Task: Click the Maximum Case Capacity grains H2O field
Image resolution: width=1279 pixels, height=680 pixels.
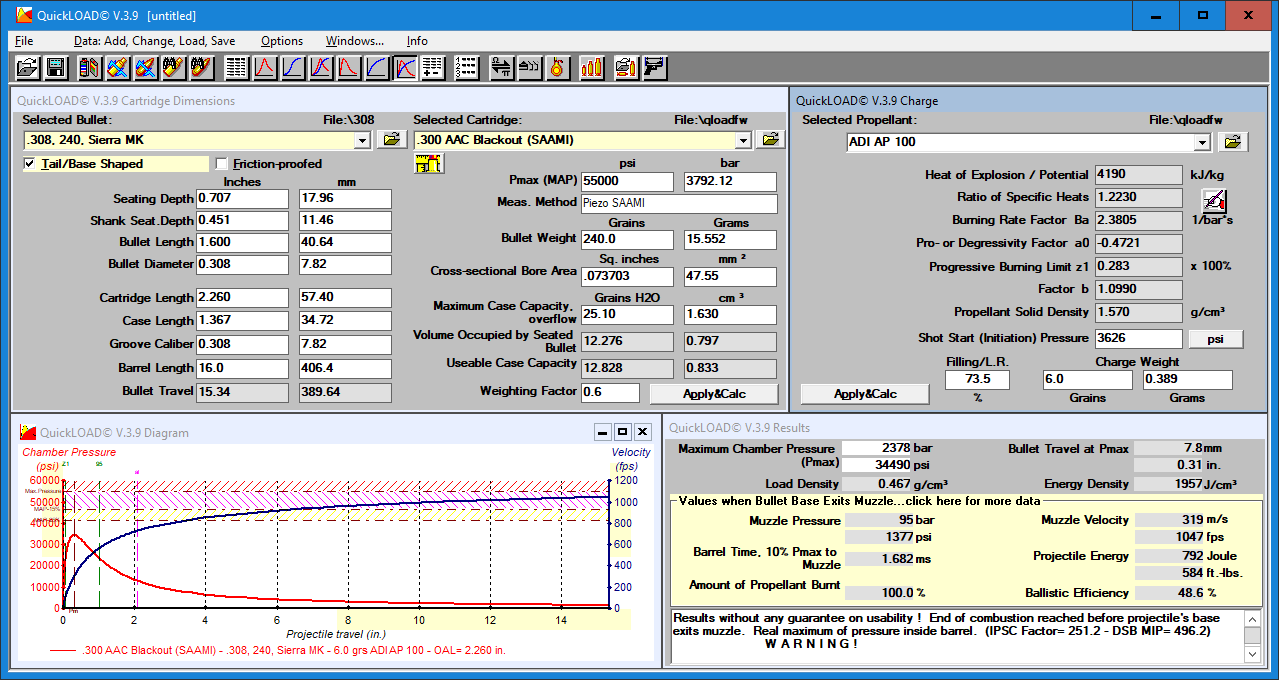Action: pyautogui.click(x=627, y=315)
